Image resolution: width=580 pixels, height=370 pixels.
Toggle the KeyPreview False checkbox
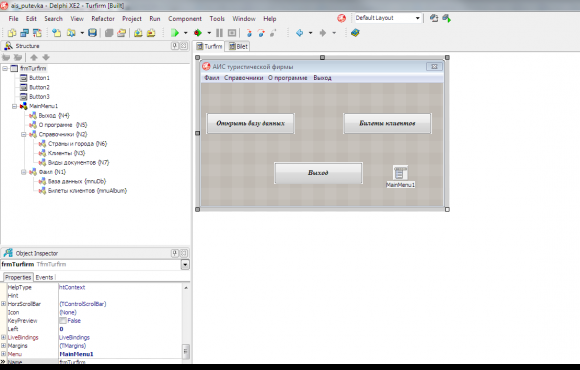63,320
